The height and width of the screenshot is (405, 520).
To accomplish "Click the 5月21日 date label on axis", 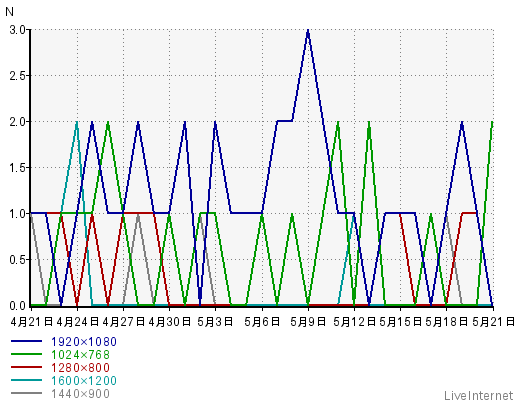I will [x=493, y=322].
